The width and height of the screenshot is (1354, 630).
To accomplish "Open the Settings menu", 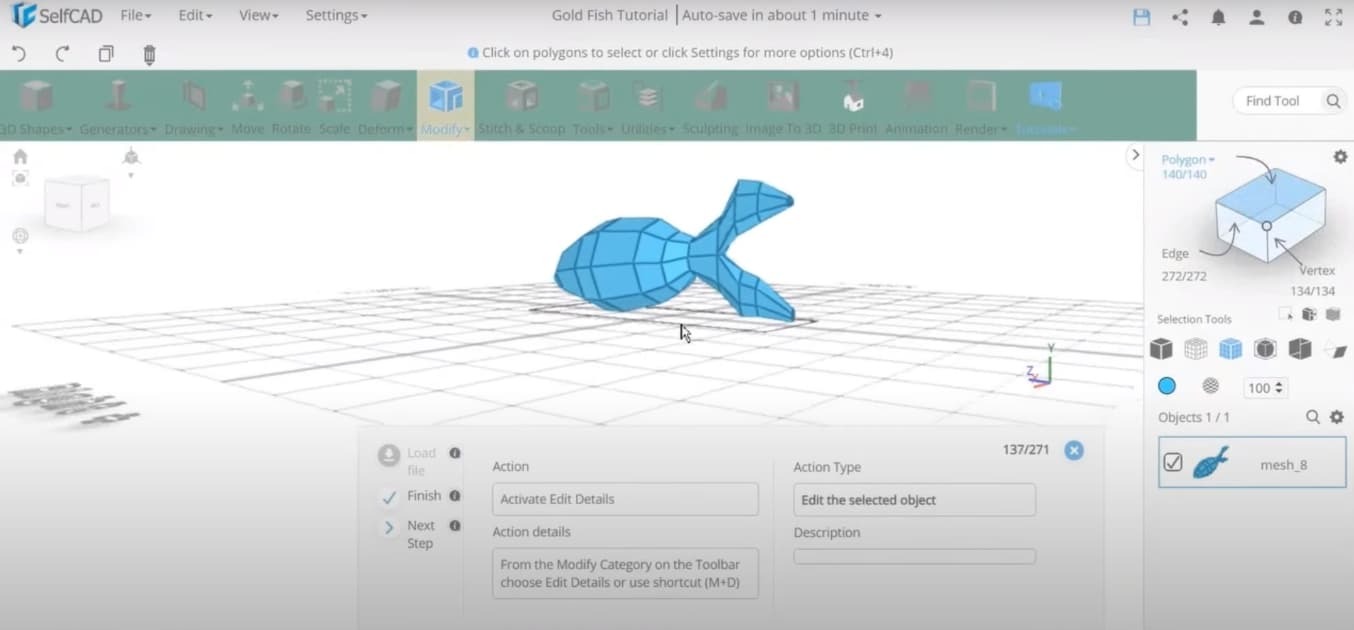I will (334, 15).
